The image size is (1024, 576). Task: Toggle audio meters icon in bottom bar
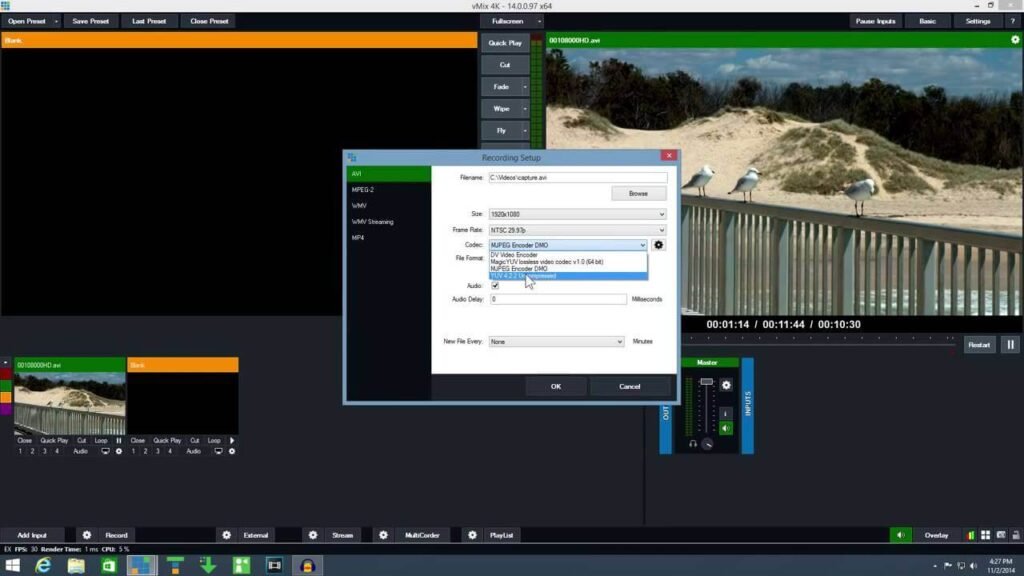(x=971, y=536)
